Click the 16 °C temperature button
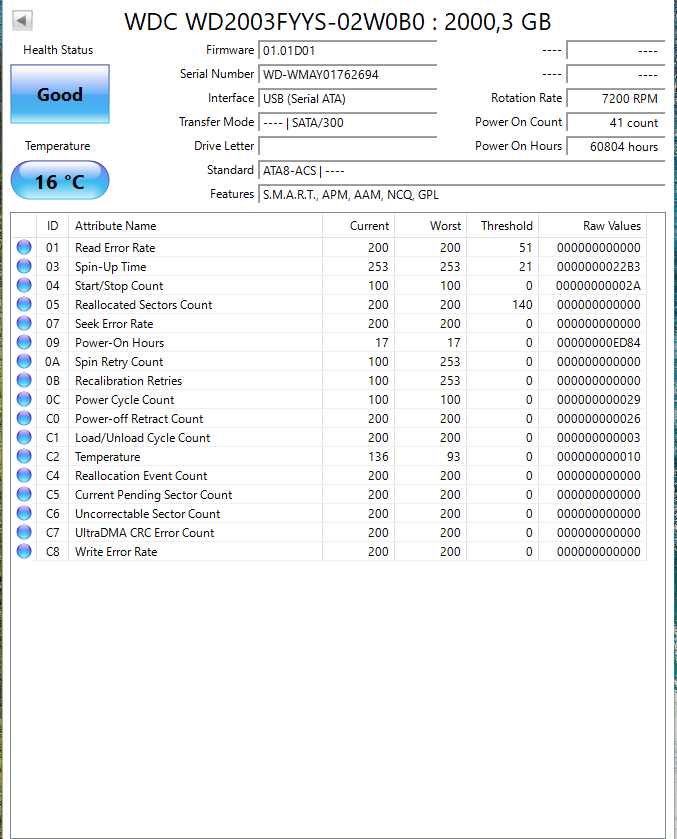The width and height of the screenshot is (677, 839). (60, 181)
